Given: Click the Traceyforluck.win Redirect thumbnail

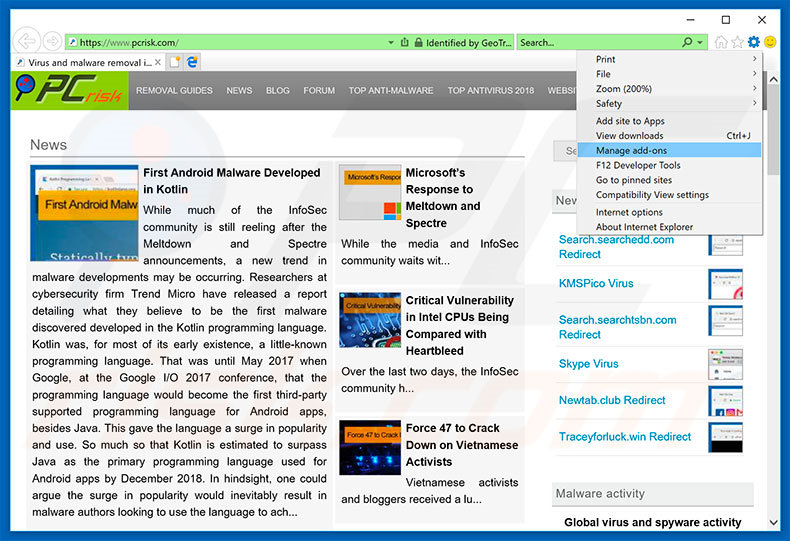Looking at the screenshot, I should click(726, 437).
